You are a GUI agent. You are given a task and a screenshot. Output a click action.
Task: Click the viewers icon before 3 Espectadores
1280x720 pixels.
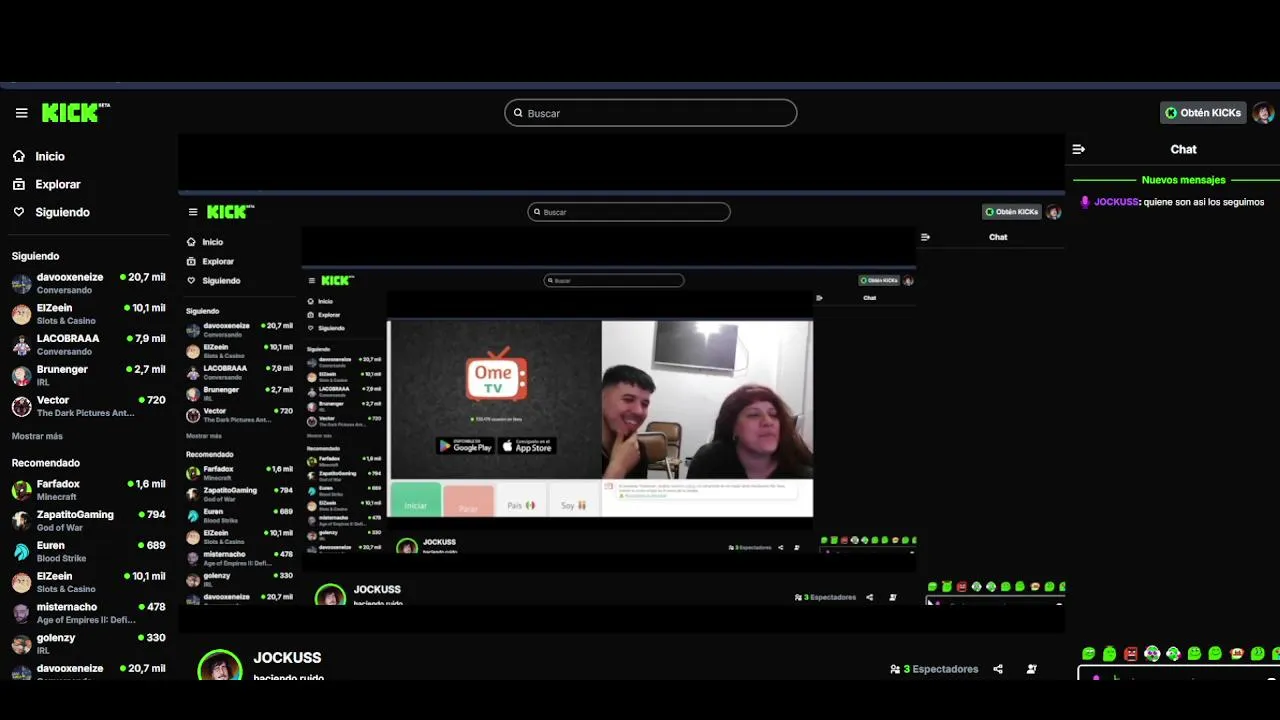(895, 669)
